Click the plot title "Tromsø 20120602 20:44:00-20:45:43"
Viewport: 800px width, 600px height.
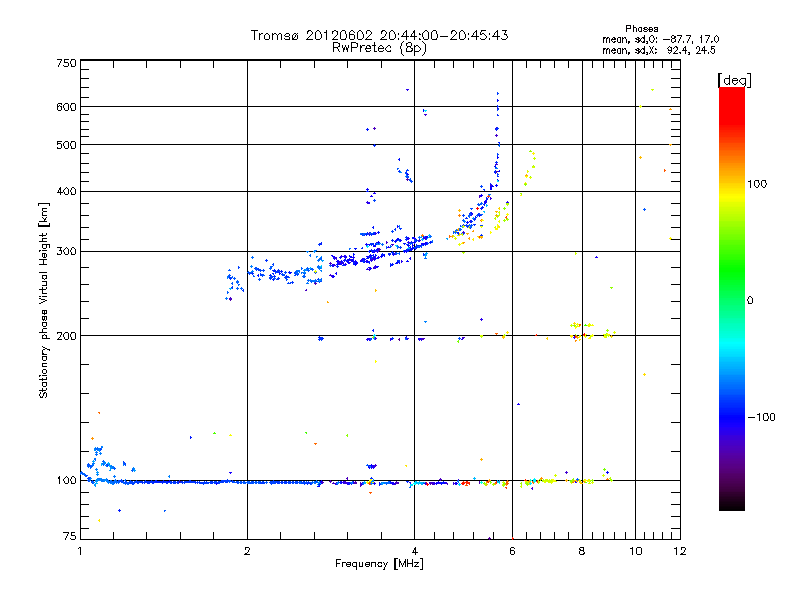(x=379, y=35)
